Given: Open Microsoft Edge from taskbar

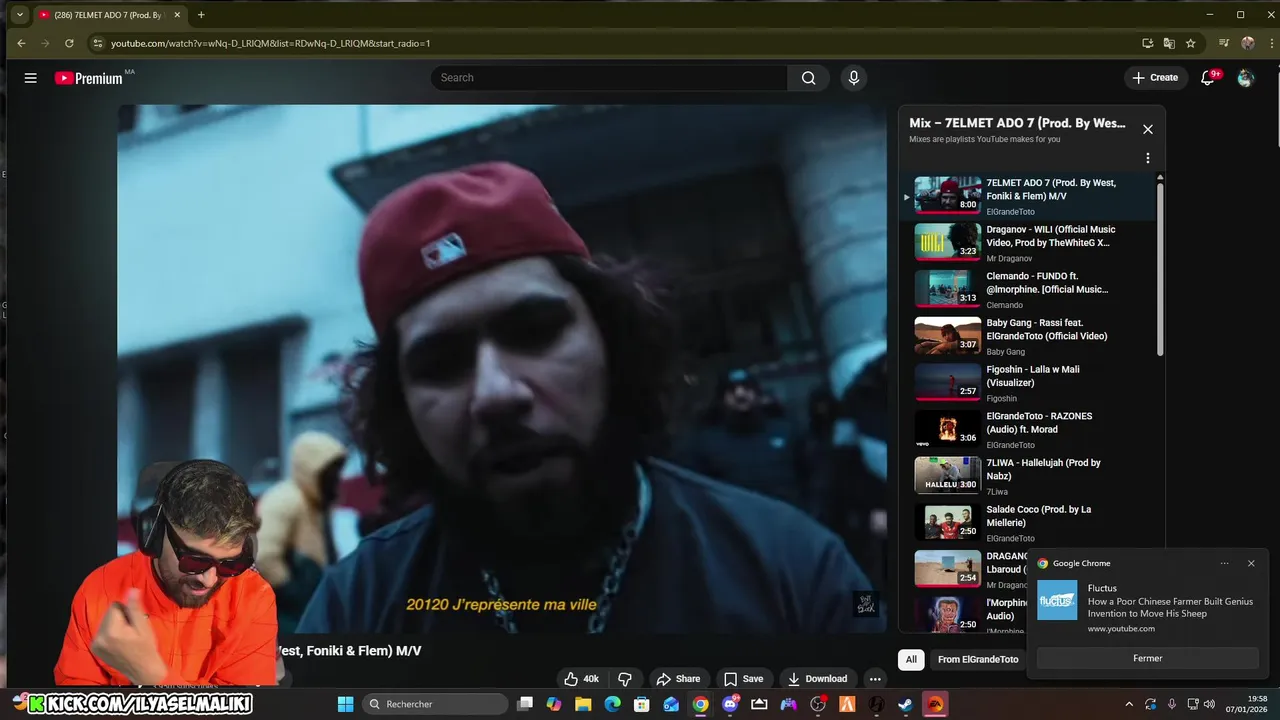Looking at the screenshot, I should click(612, 704).
